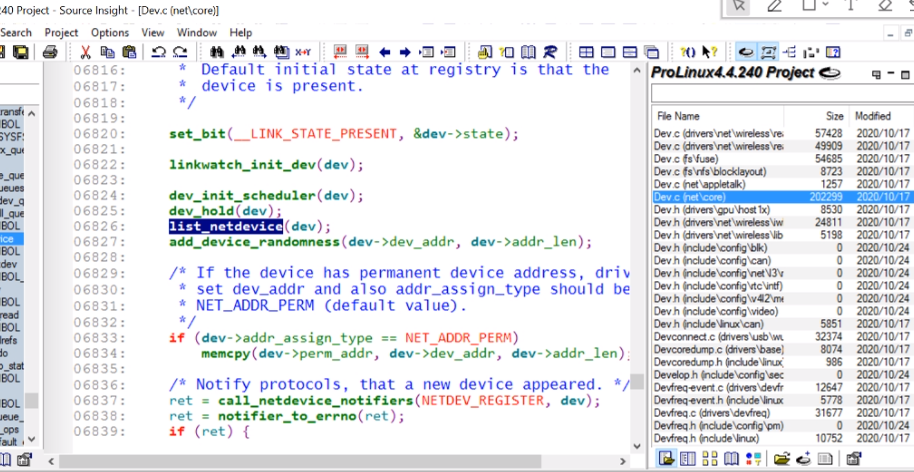Image resolution: width=914 pixels, height=472 pixels.
Task: Click the open book Browse Symbols icon
Action: [x=528, y=52]
